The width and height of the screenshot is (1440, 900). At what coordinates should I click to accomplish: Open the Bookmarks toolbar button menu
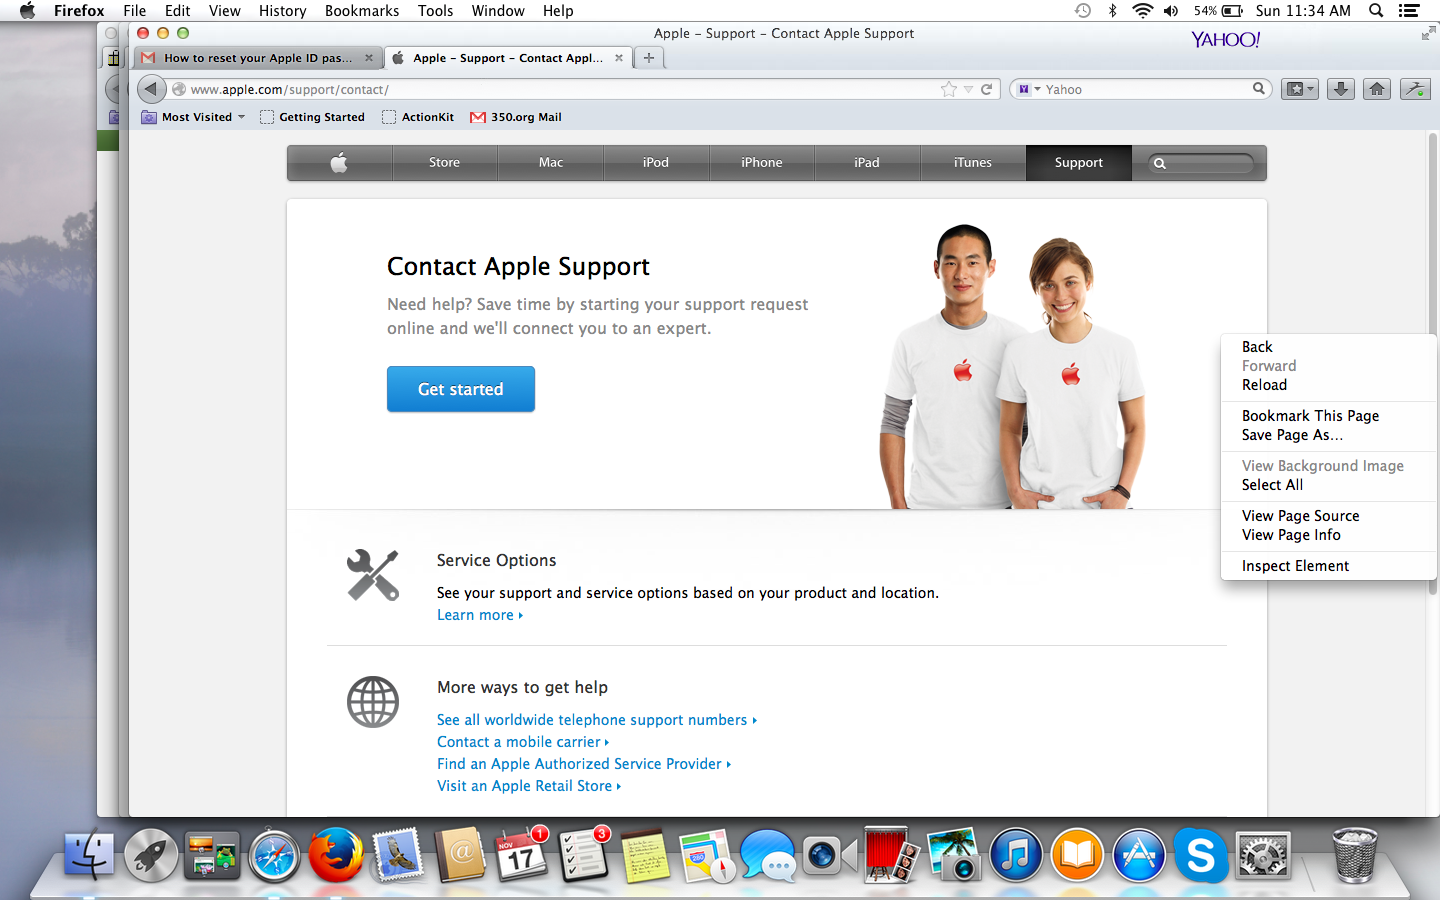[1300, 89]
